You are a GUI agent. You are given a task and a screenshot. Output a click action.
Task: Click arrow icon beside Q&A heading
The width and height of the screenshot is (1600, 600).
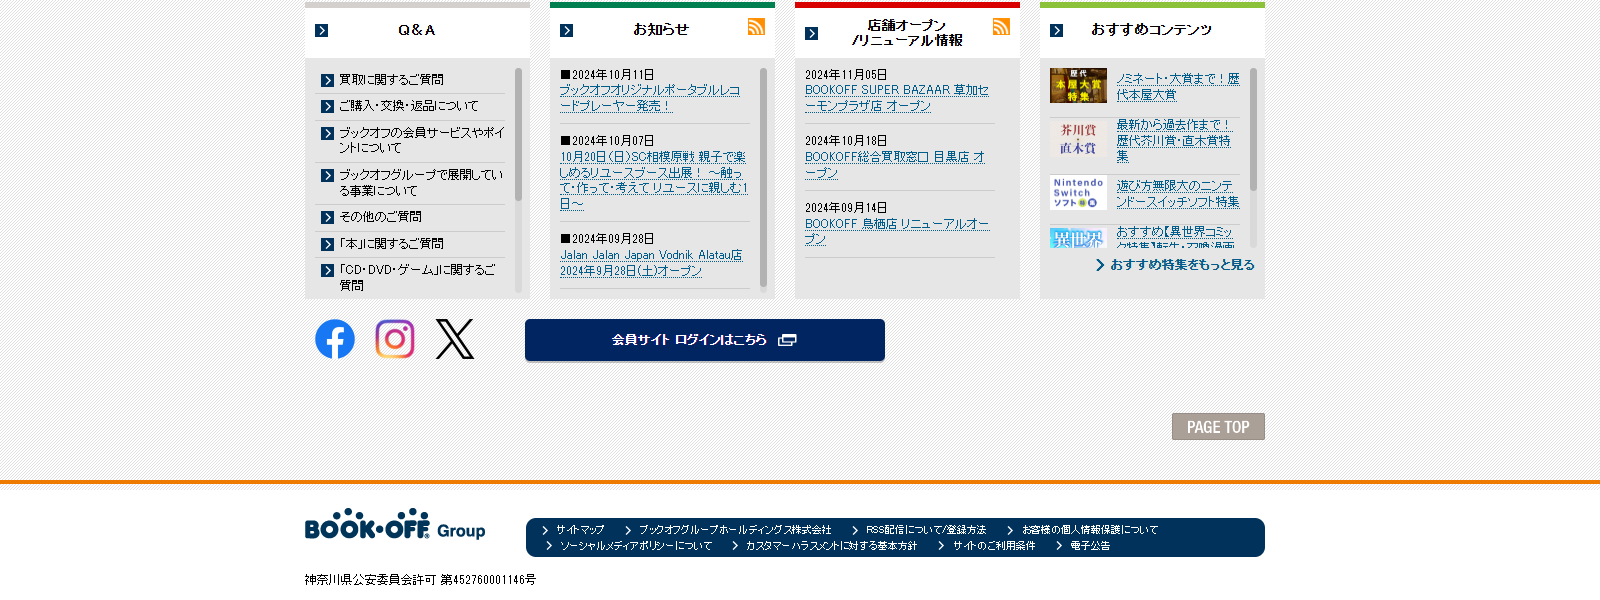322,31
